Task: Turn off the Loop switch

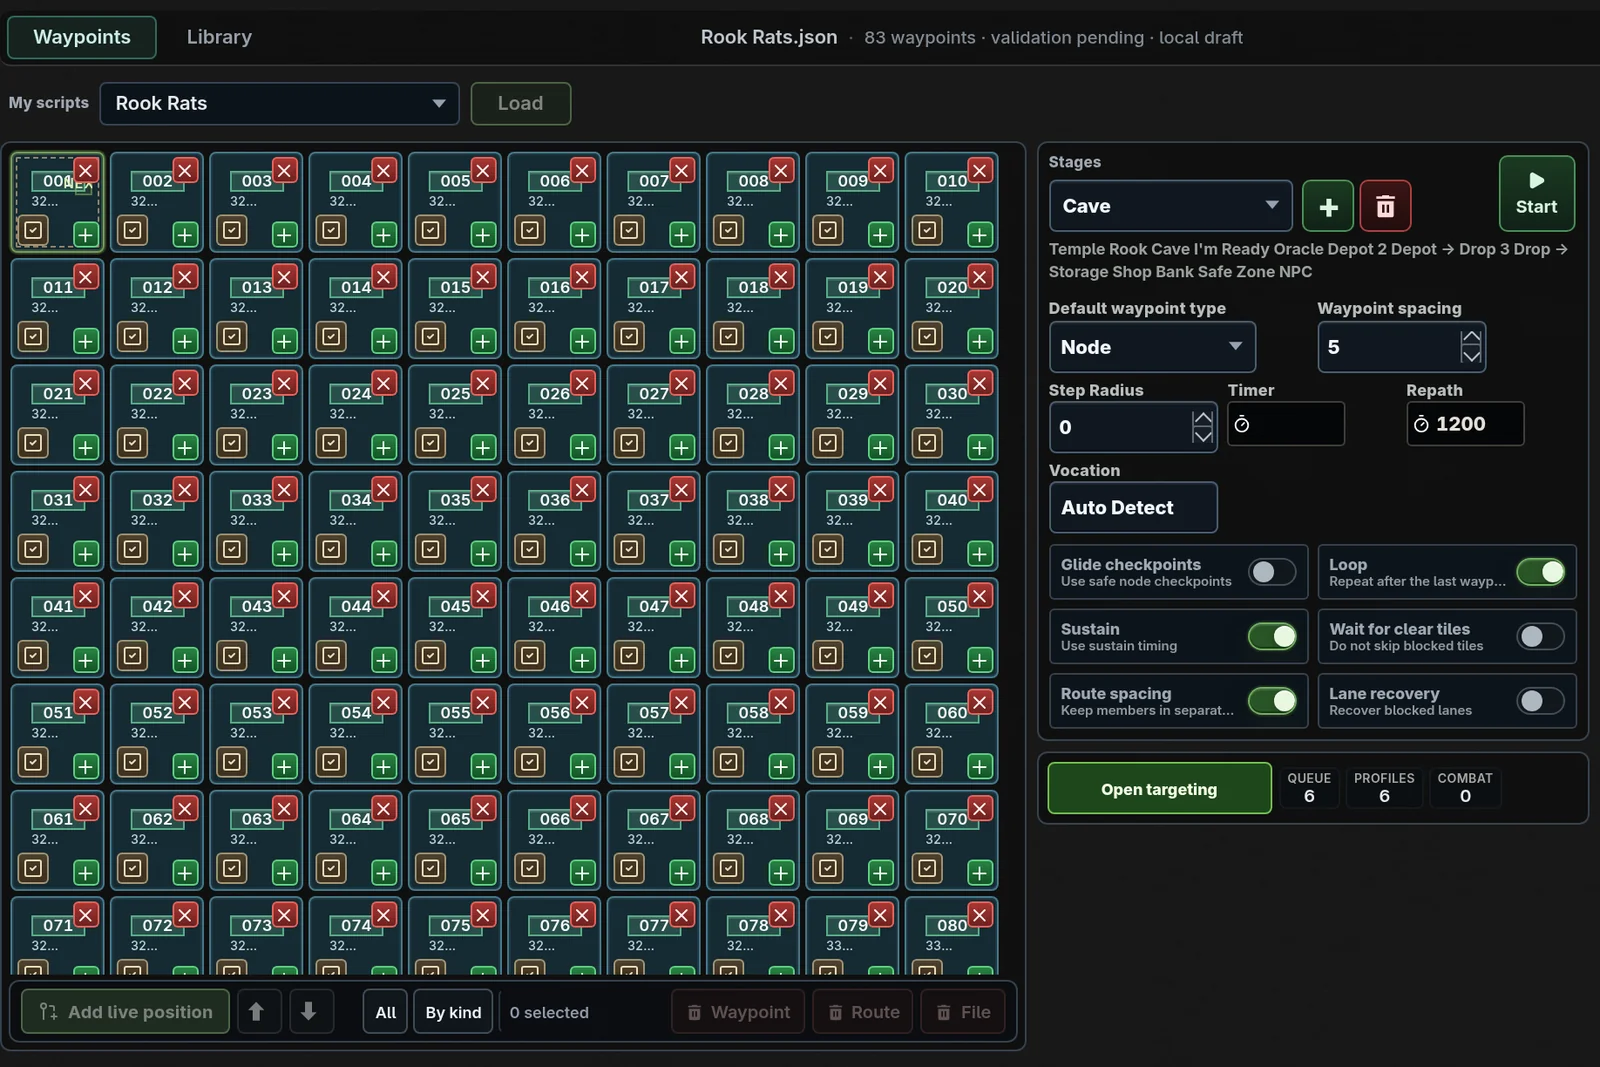Action: (x=1541, y=572)
